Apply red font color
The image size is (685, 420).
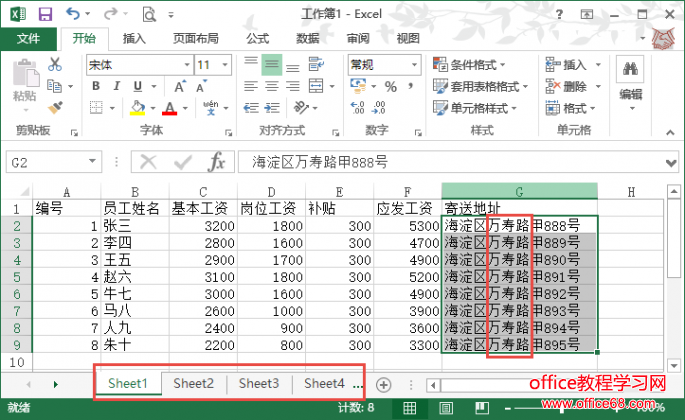pos(170,108)
